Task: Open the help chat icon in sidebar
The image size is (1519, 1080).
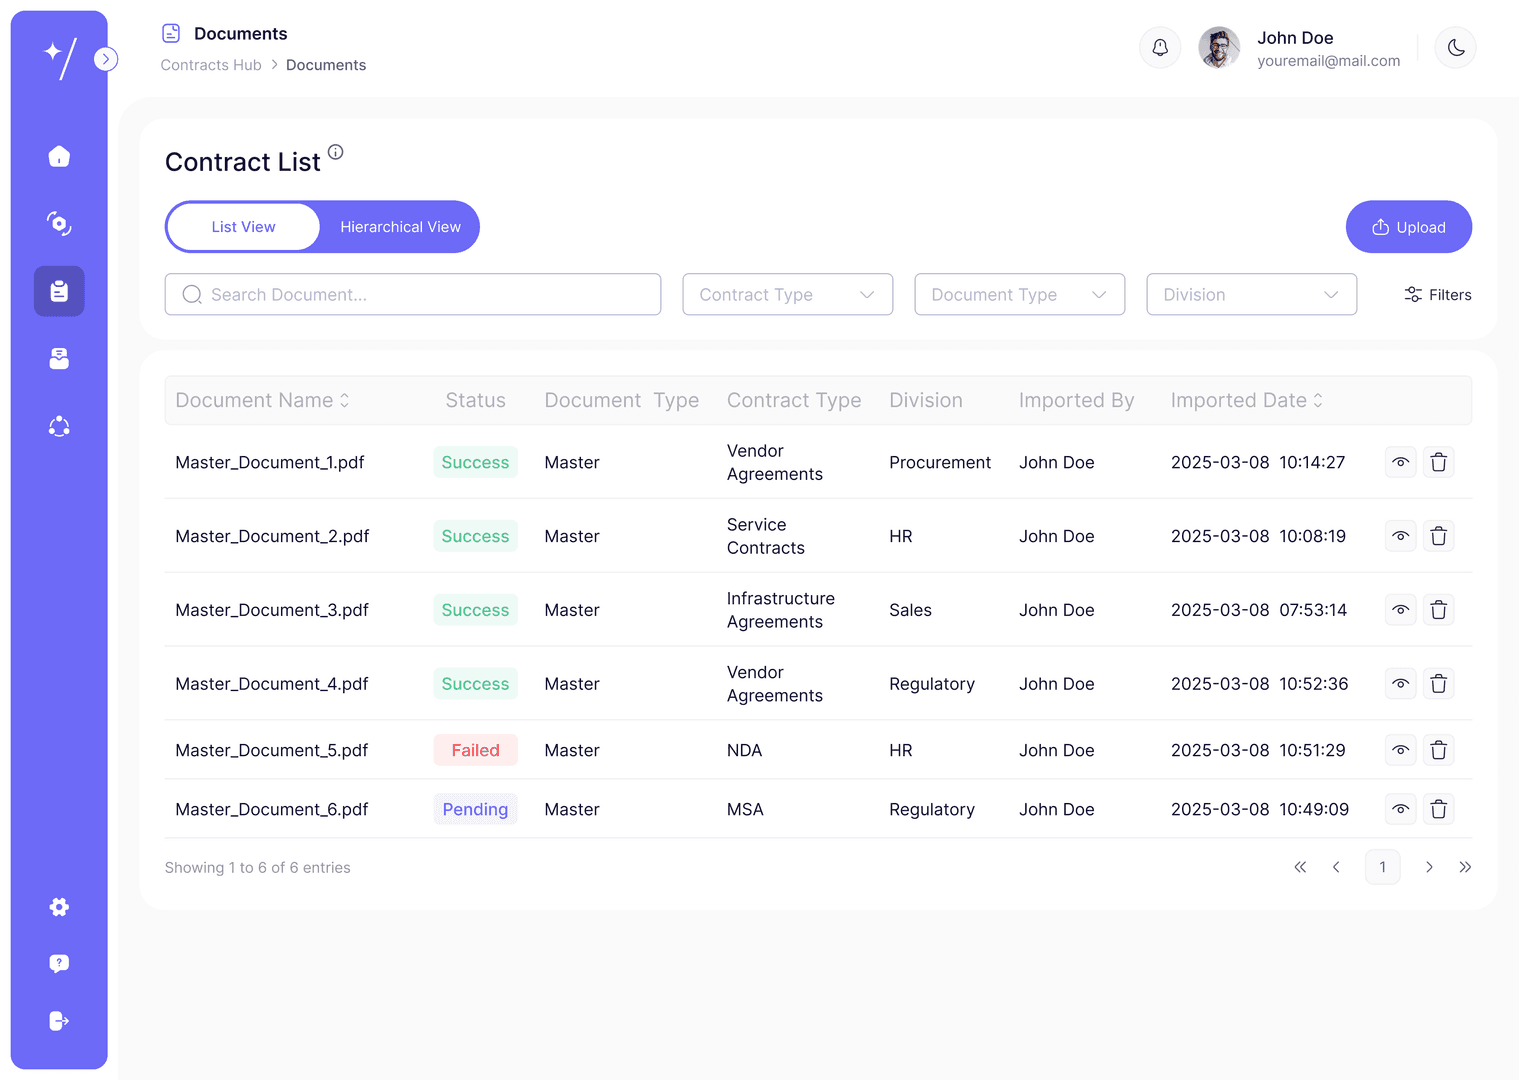Action: (59, 963)
